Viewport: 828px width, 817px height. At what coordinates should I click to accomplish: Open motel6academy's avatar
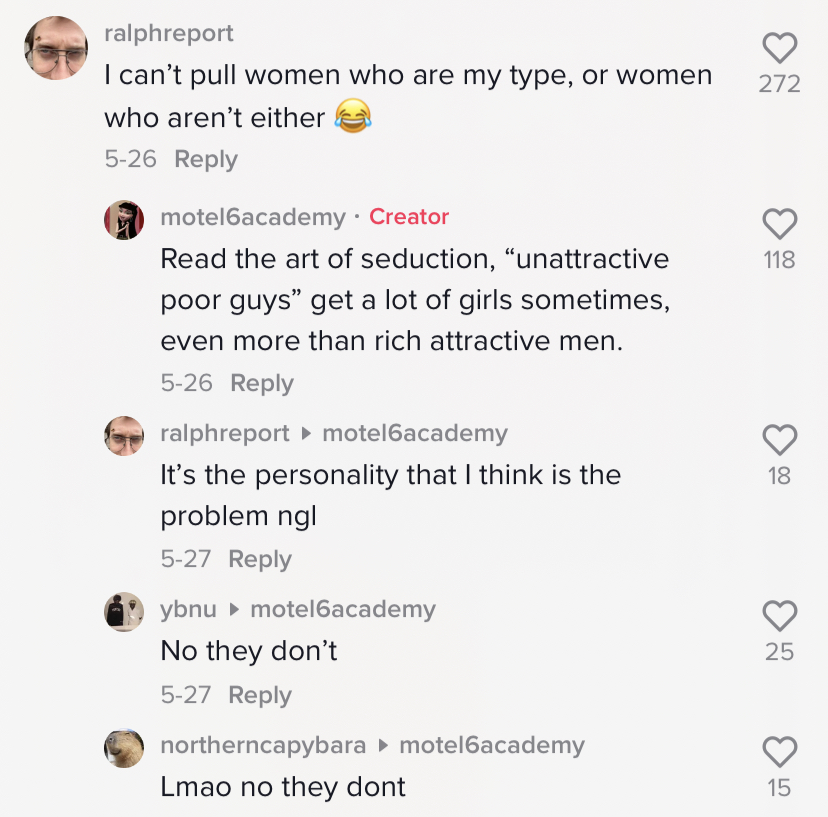124,220
